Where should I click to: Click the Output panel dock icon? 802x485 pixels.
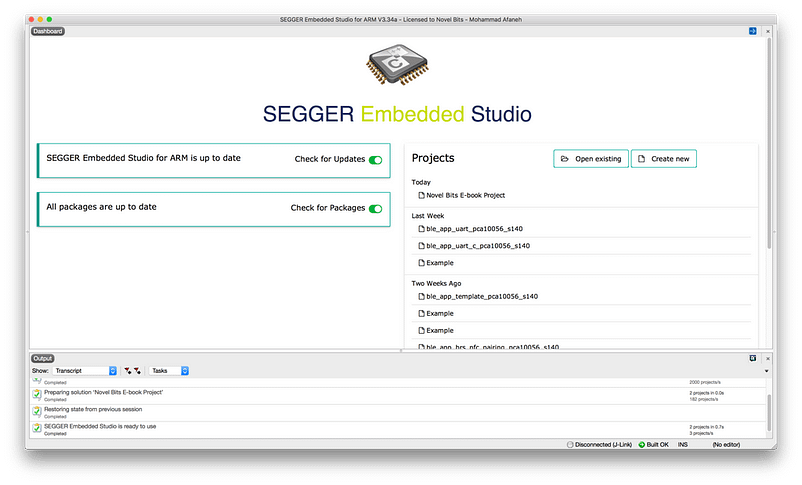pos(752,359)
